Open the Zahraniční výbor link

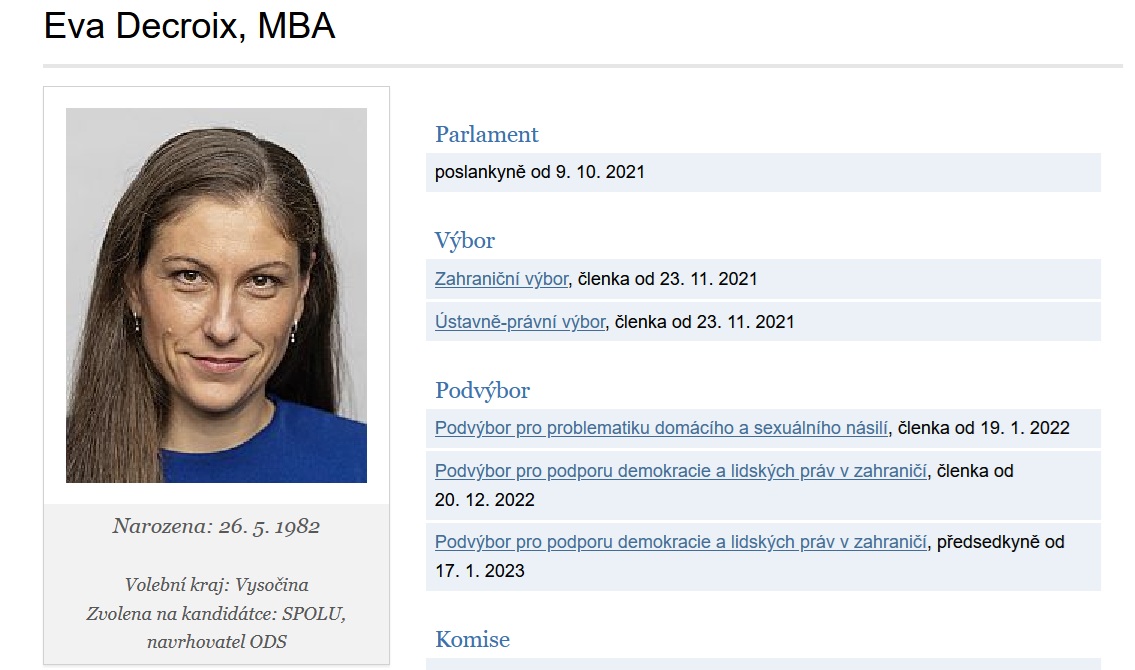click(x=502, y=279)
